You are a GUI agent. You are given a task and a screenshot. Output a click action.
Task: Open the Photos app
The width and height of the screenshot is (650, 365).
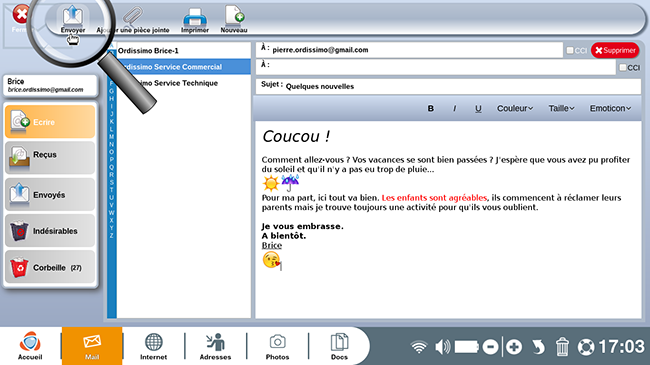point(277,346)
